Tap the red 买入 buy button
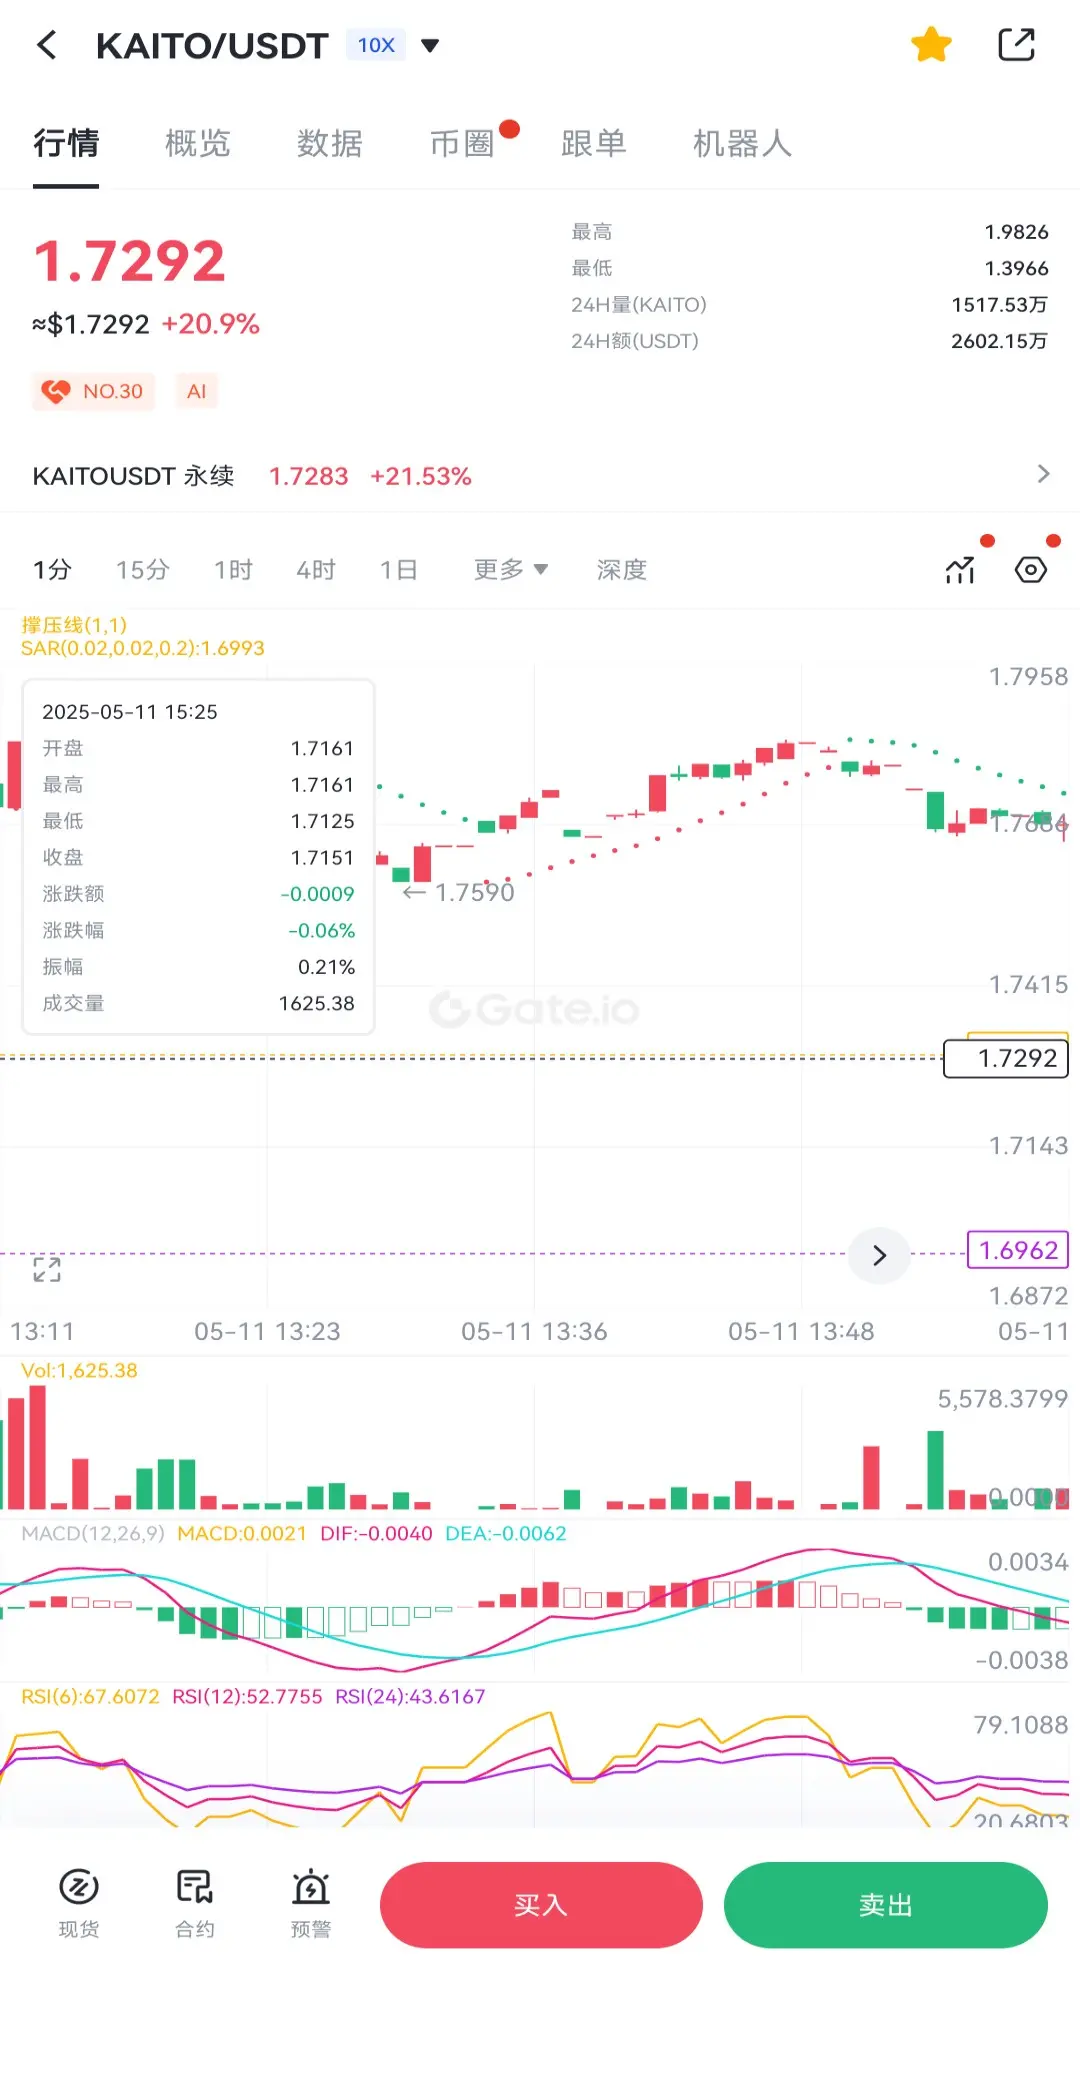The width and height of the screenshot is (1080, 2096). pos(541,1905)
